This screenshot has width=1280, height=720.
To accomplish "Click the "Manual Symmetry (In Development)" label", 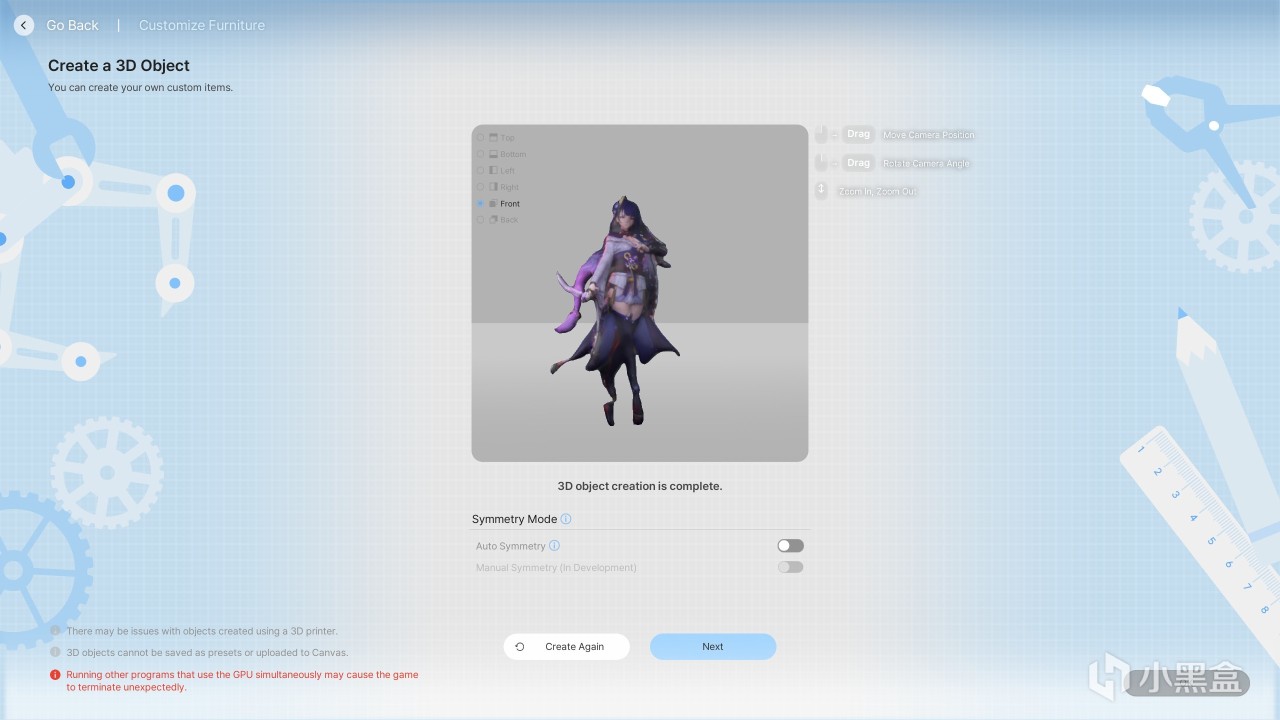I will (556, 567).
